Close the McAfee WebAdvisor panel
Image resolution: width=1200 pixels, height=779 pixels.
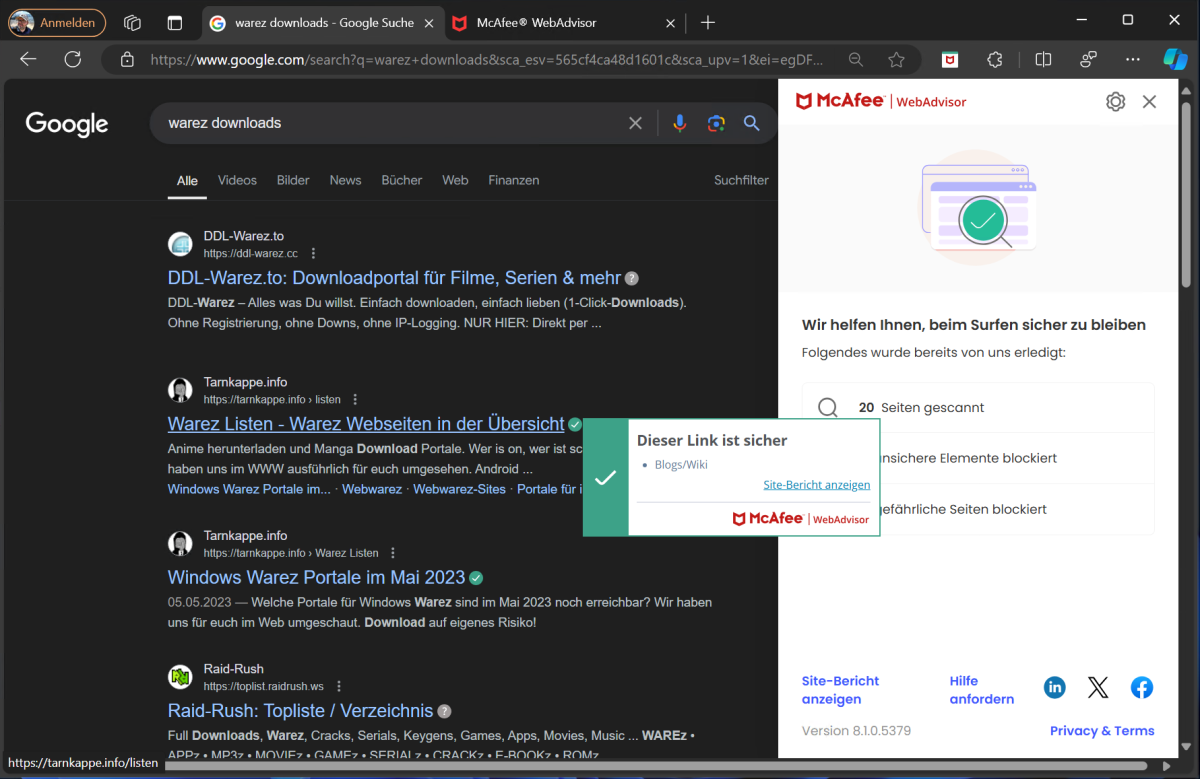(x=1149, y=101)
